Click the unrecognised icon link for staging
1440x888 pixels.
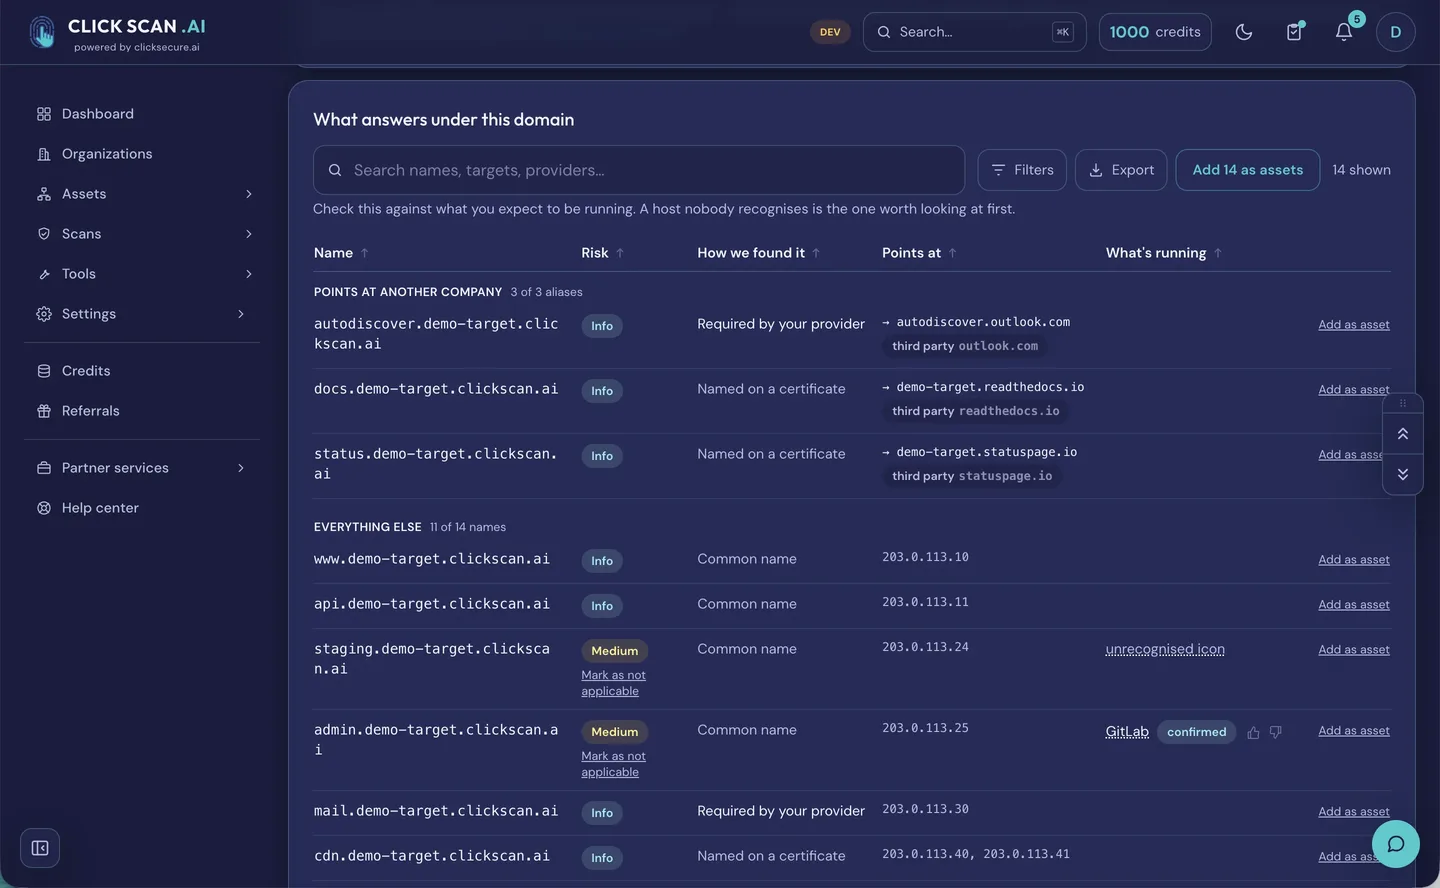1165,650
